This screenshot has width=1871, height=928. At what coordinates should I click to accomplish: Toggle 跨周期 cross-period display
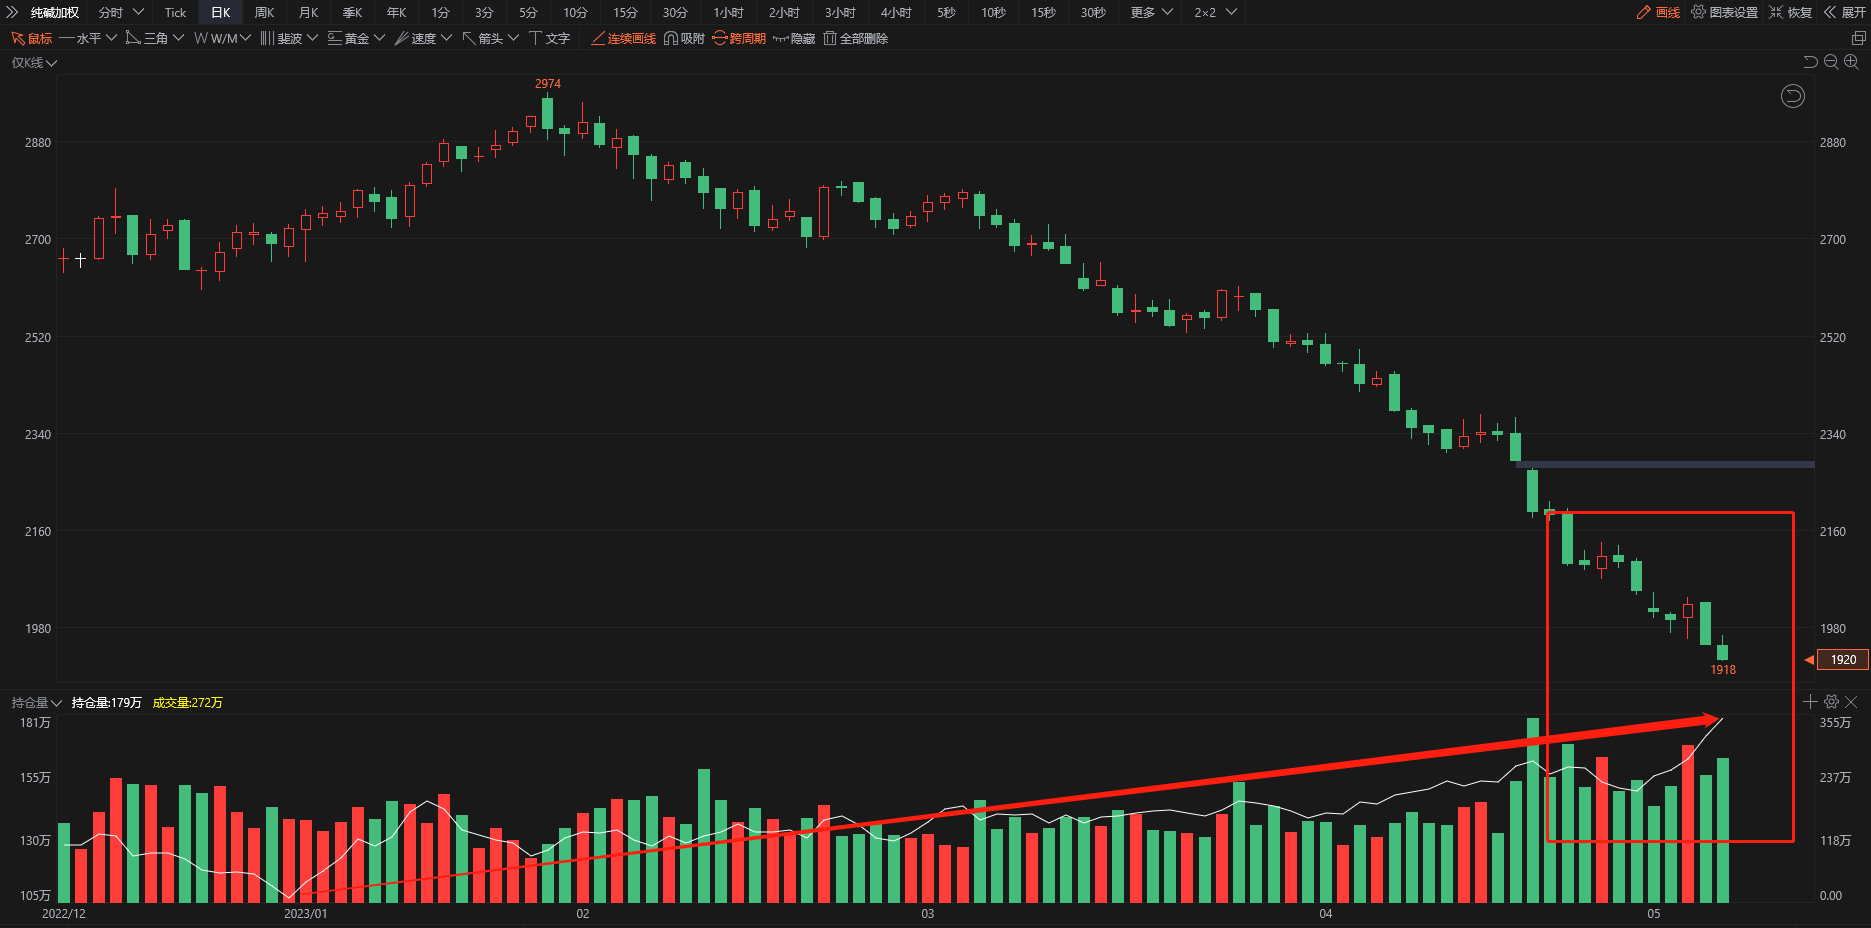[x=739, y=38]
